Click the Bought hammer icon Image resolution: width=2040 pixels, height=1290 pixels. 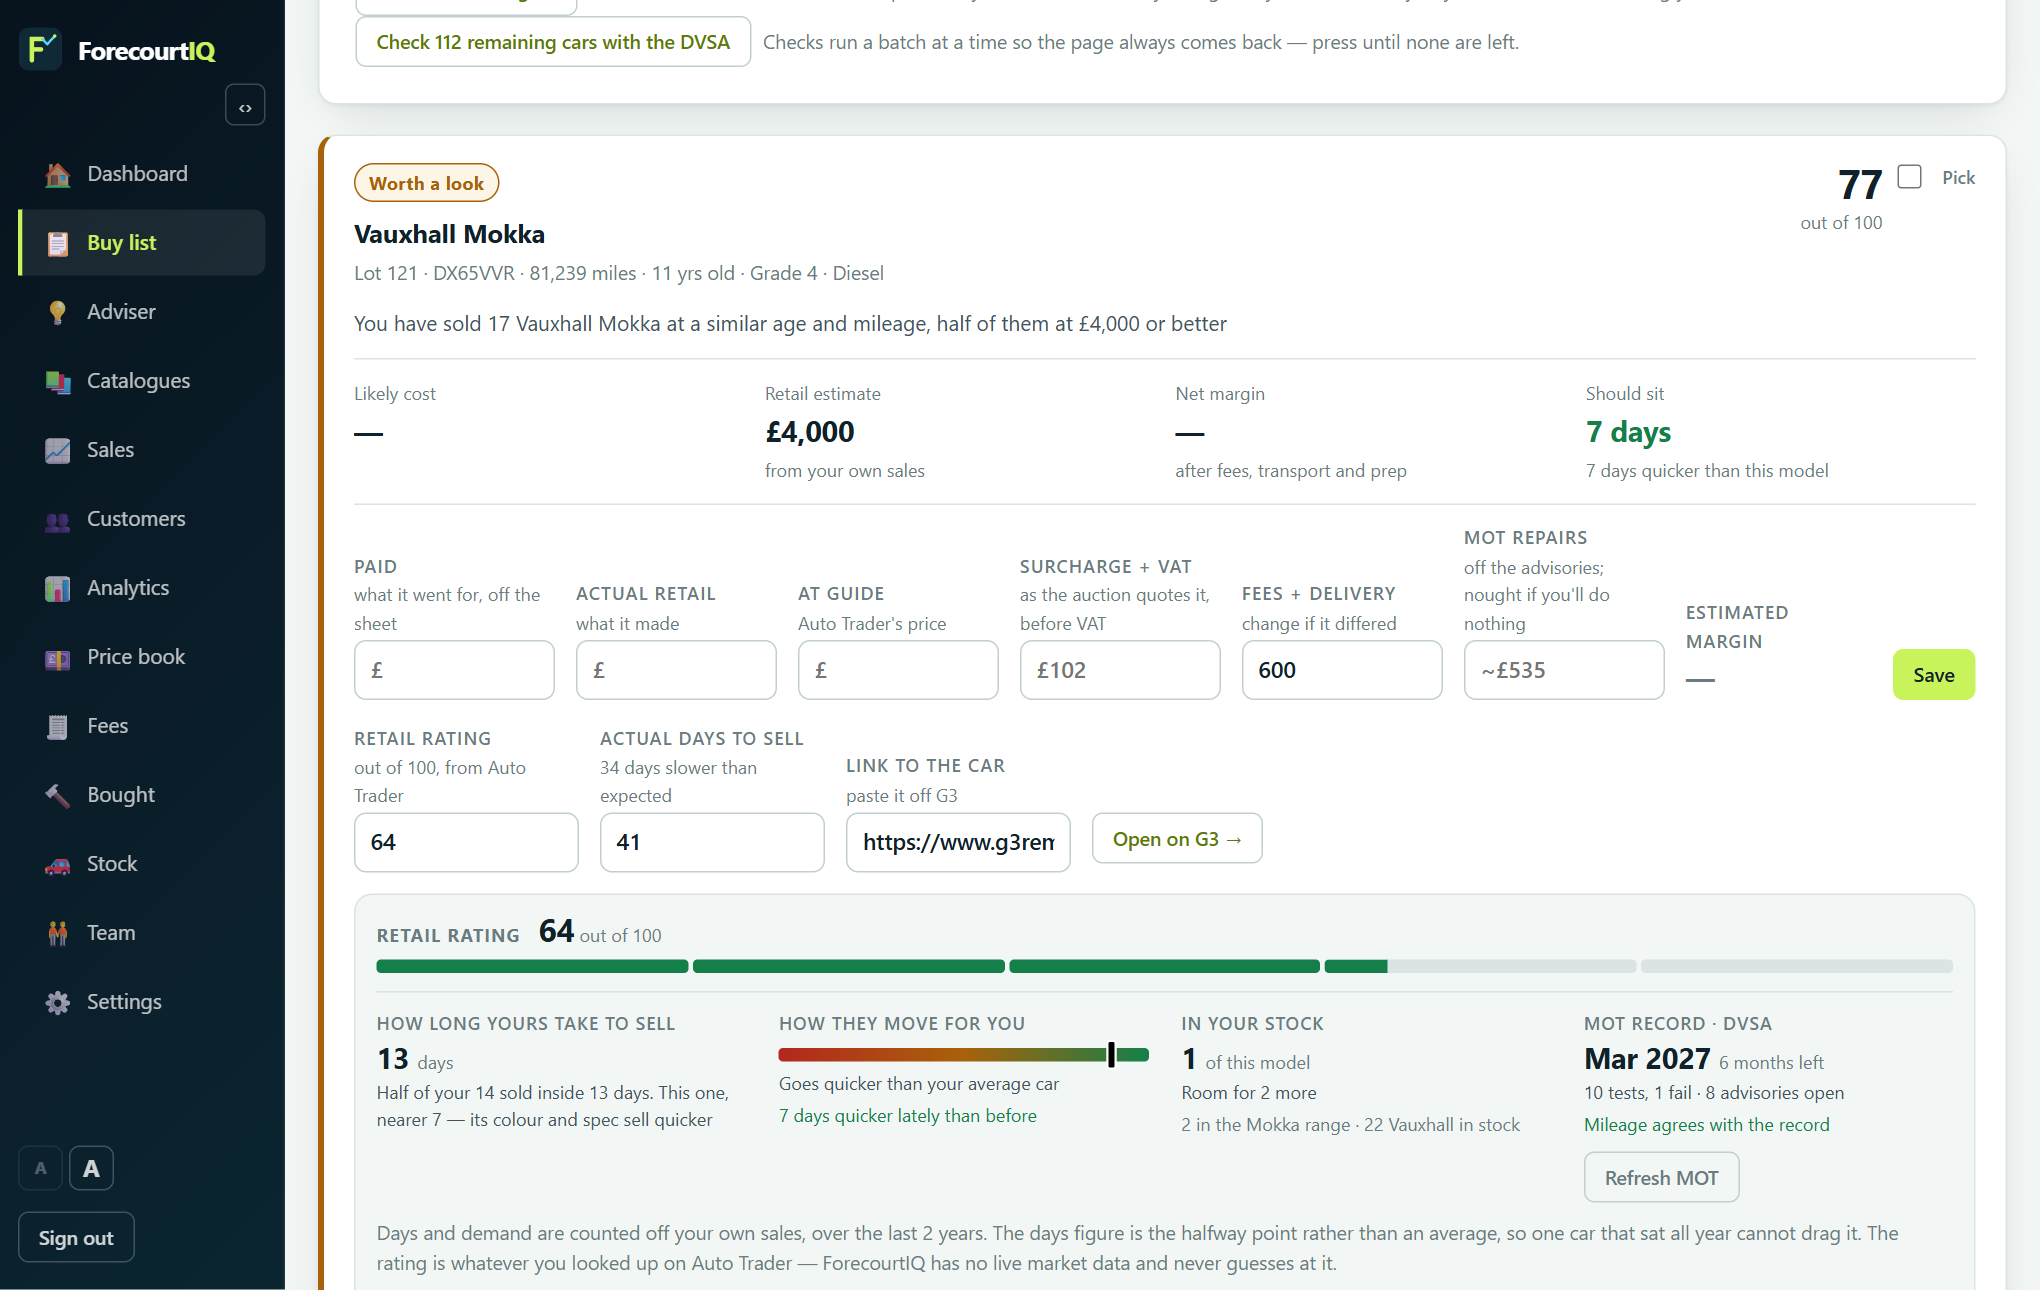point(58,795)
